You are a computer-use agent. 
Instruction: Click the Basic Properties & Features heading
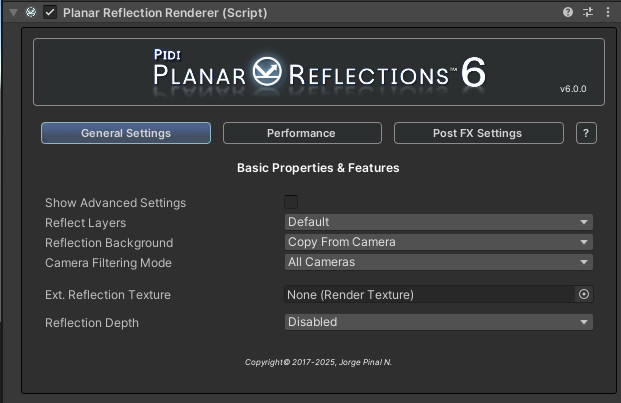coord(318,168)
